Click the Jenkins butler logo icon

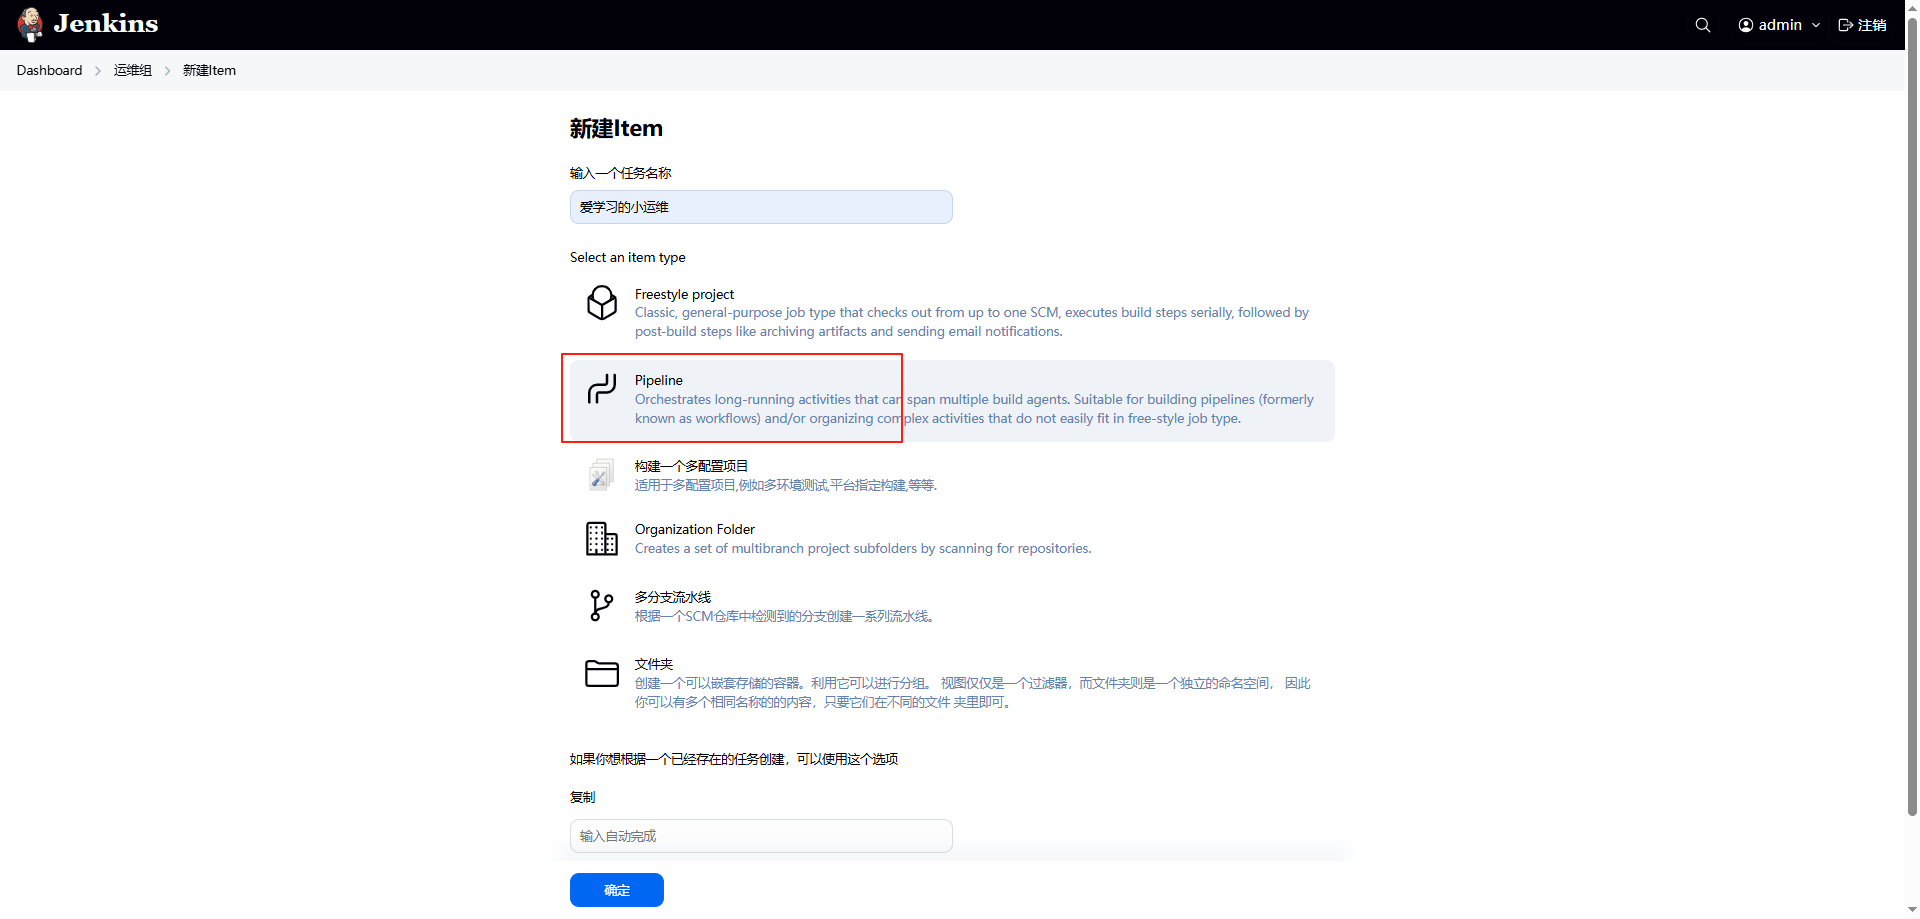(x=30, y=25)
